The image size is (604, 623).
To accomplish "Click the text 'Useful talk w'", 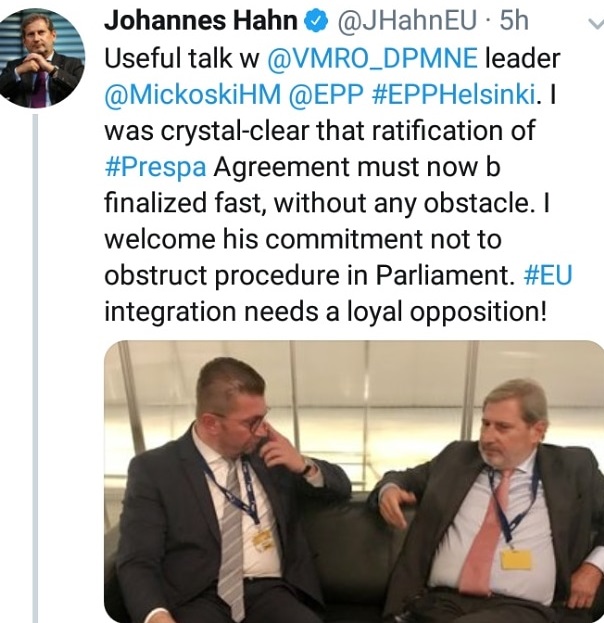I will pos(182,58).
